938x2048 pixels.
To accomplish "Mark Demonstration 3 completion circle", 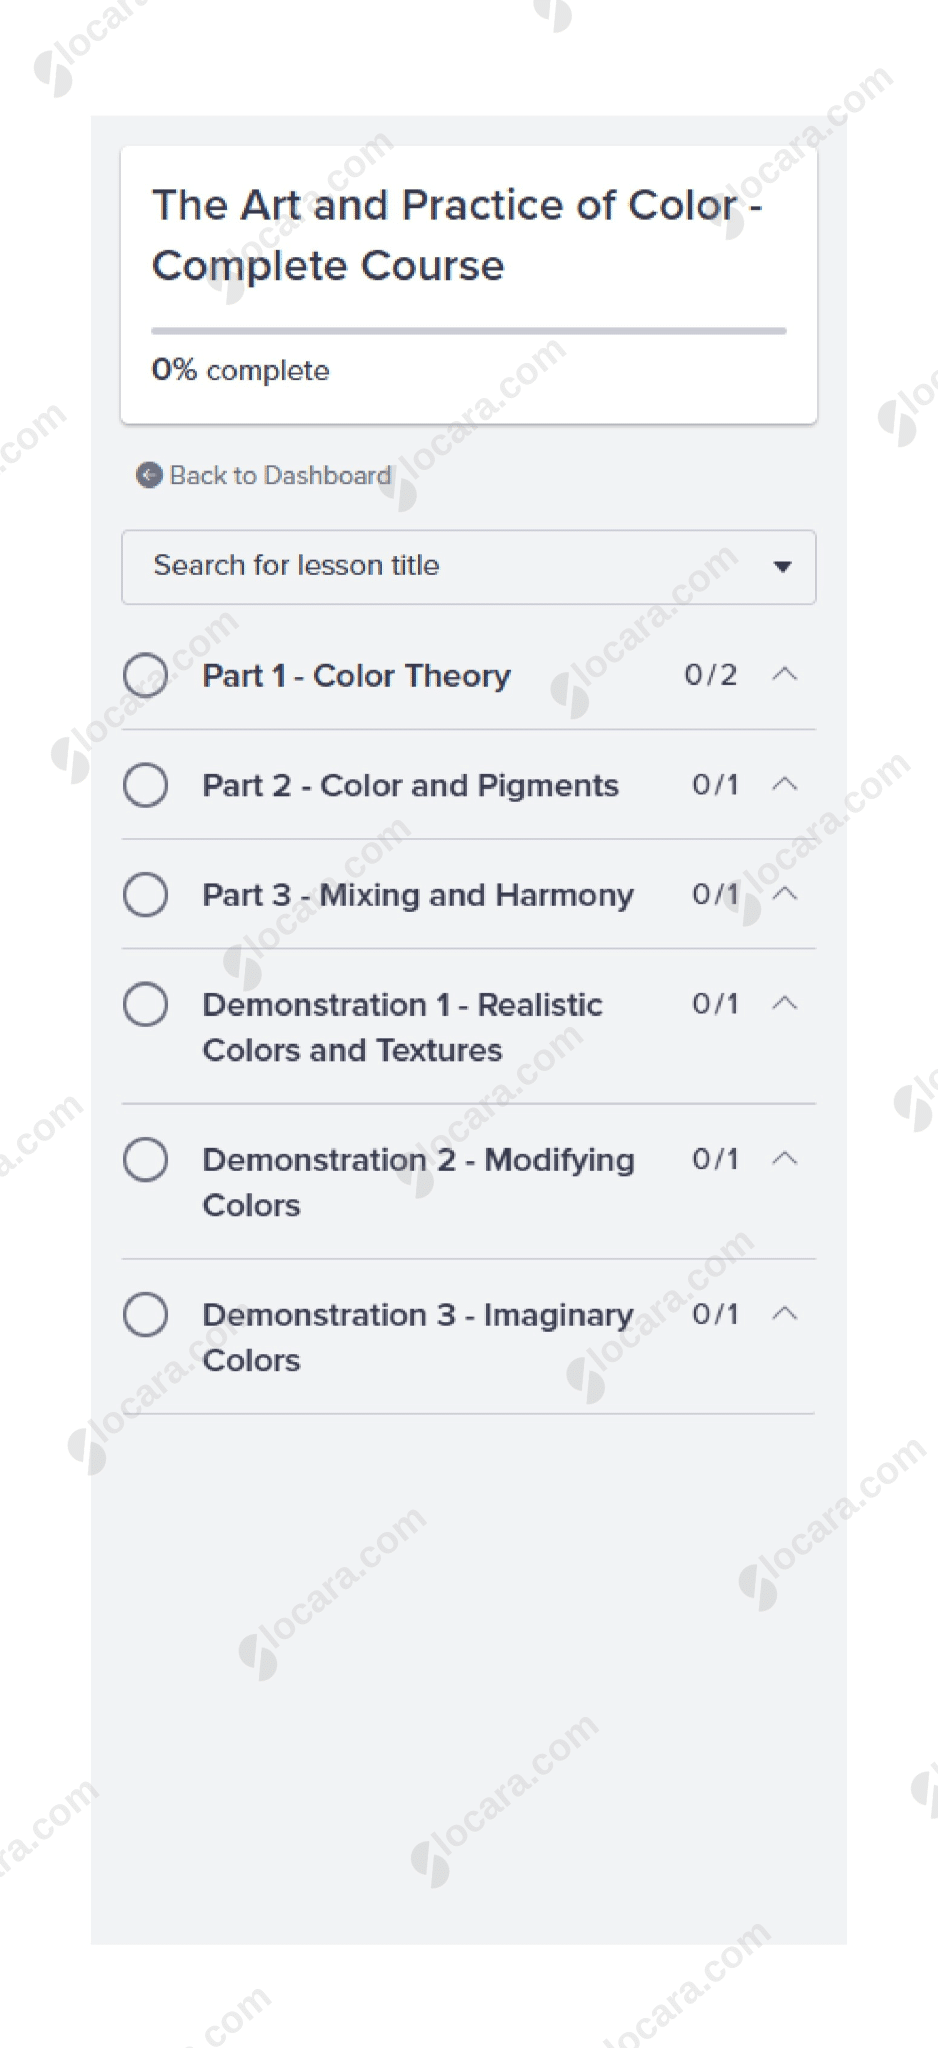I will coord(146,1314).
